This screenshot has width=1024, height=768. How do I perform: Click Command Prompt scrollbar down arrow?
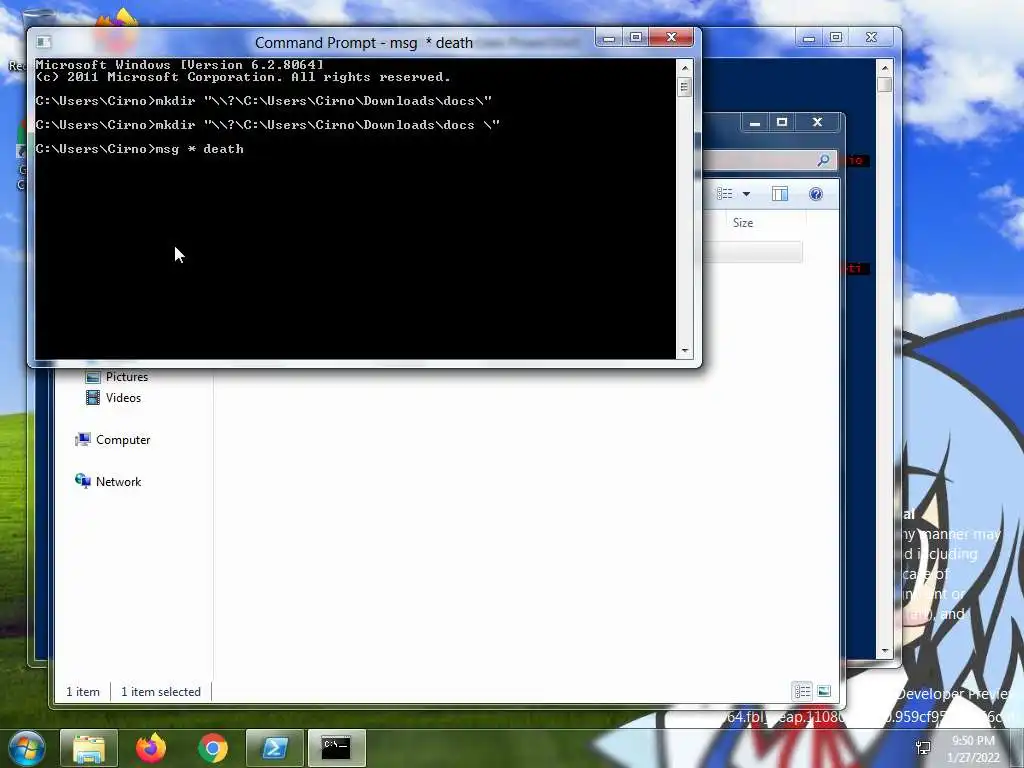(684, 351)
